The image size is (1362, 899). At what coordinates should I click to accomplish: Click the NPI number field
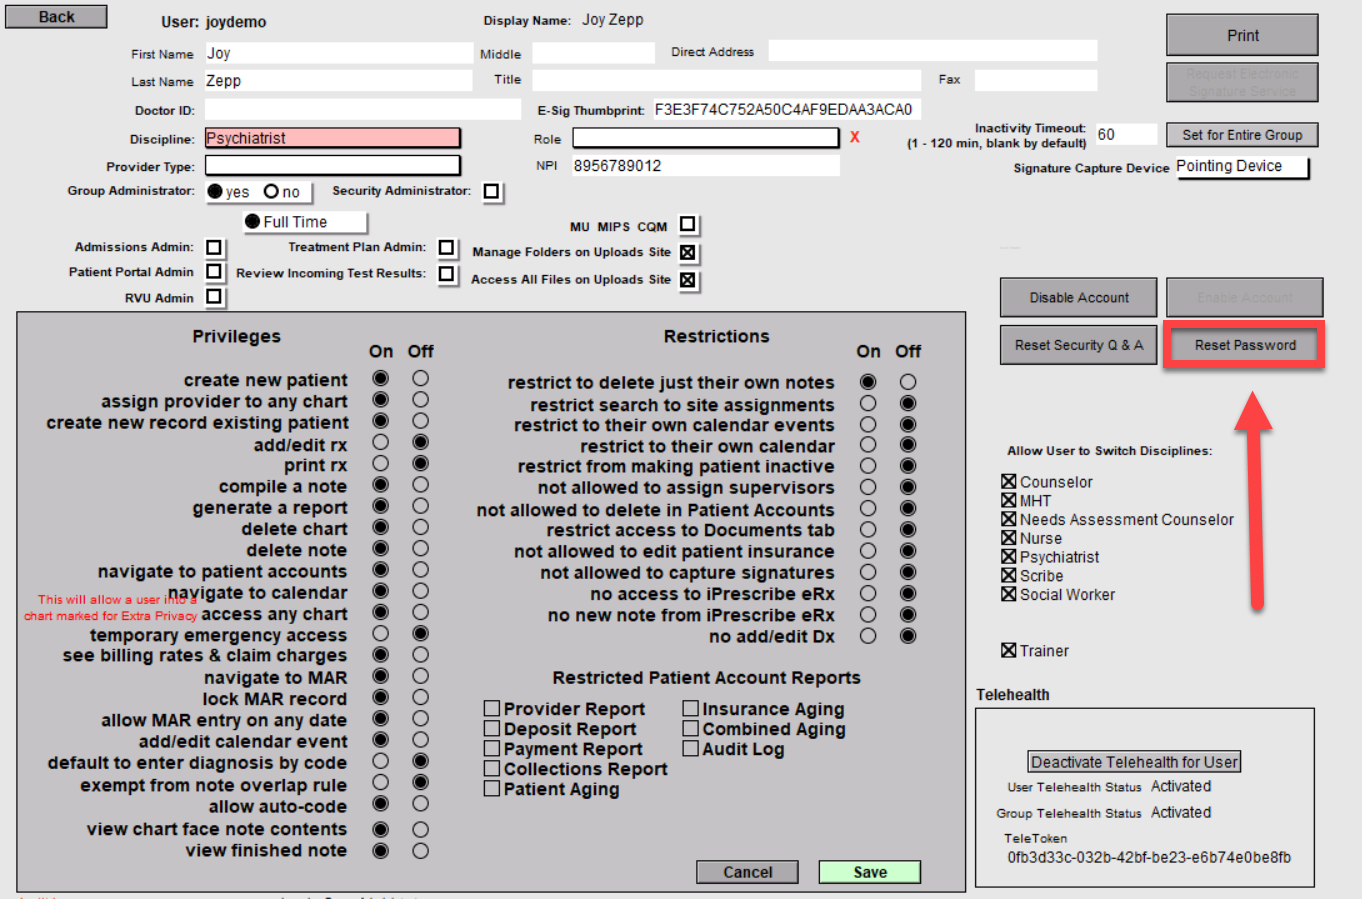click(x=705, y=166)
